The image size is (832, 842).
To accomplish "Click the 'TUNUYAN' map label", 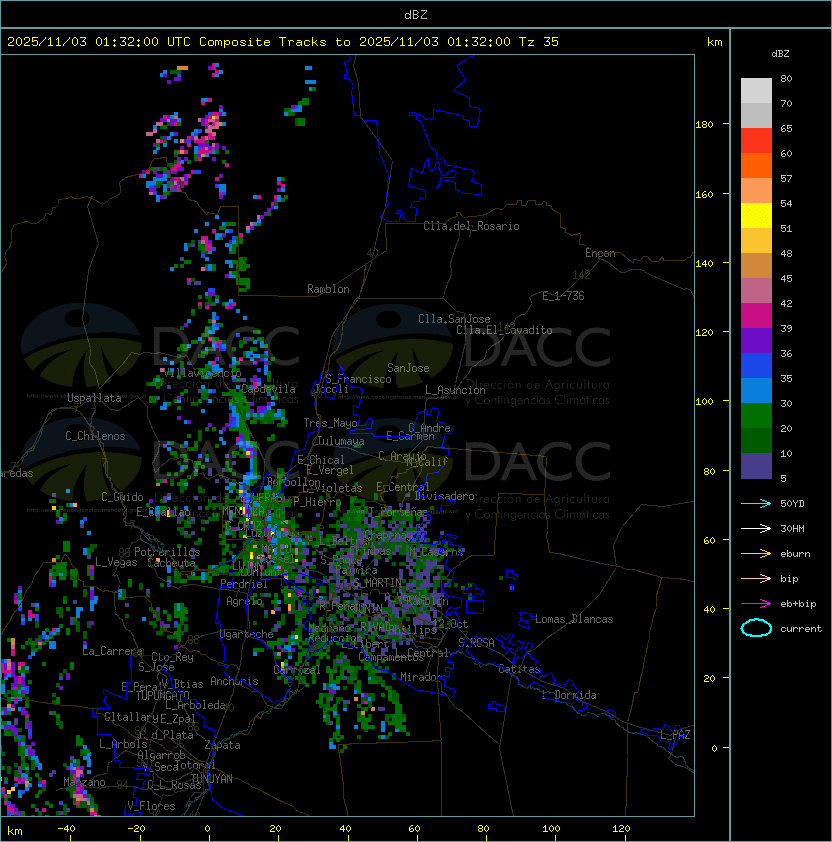I will coord(212,779).
